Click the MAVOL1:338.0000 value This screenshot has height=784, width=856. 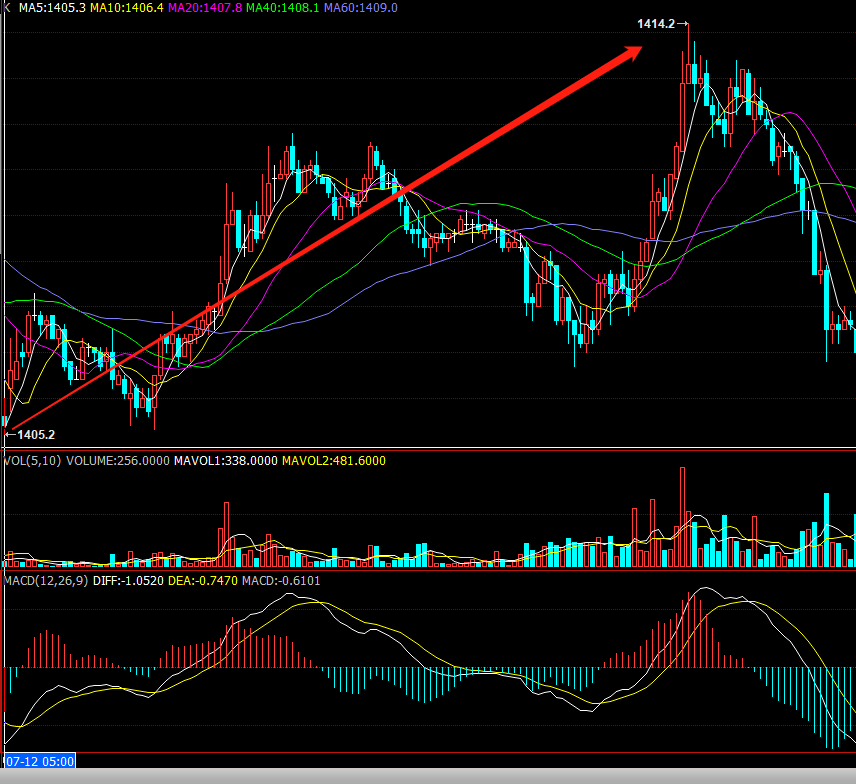pyautogui.click(x=225, y=460)
